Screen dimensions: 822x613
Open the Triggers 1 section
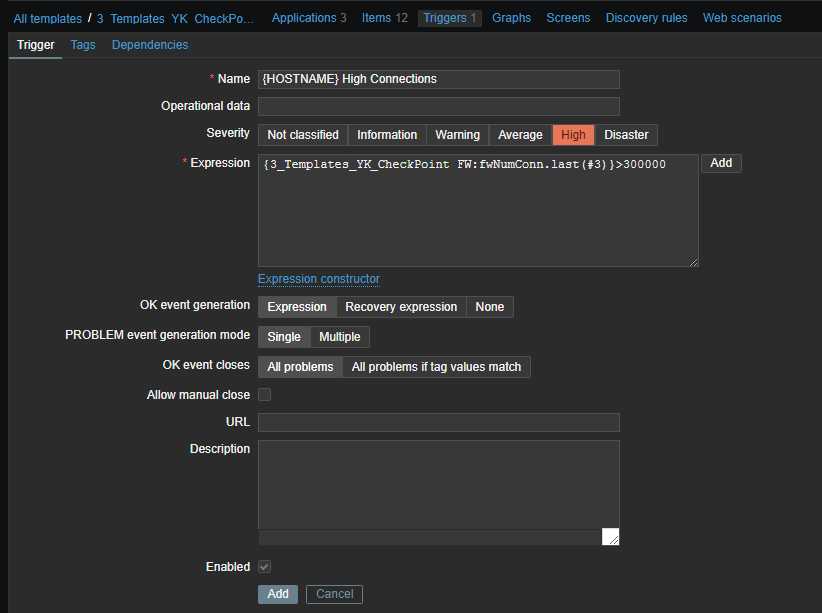[x=449, y=18]
